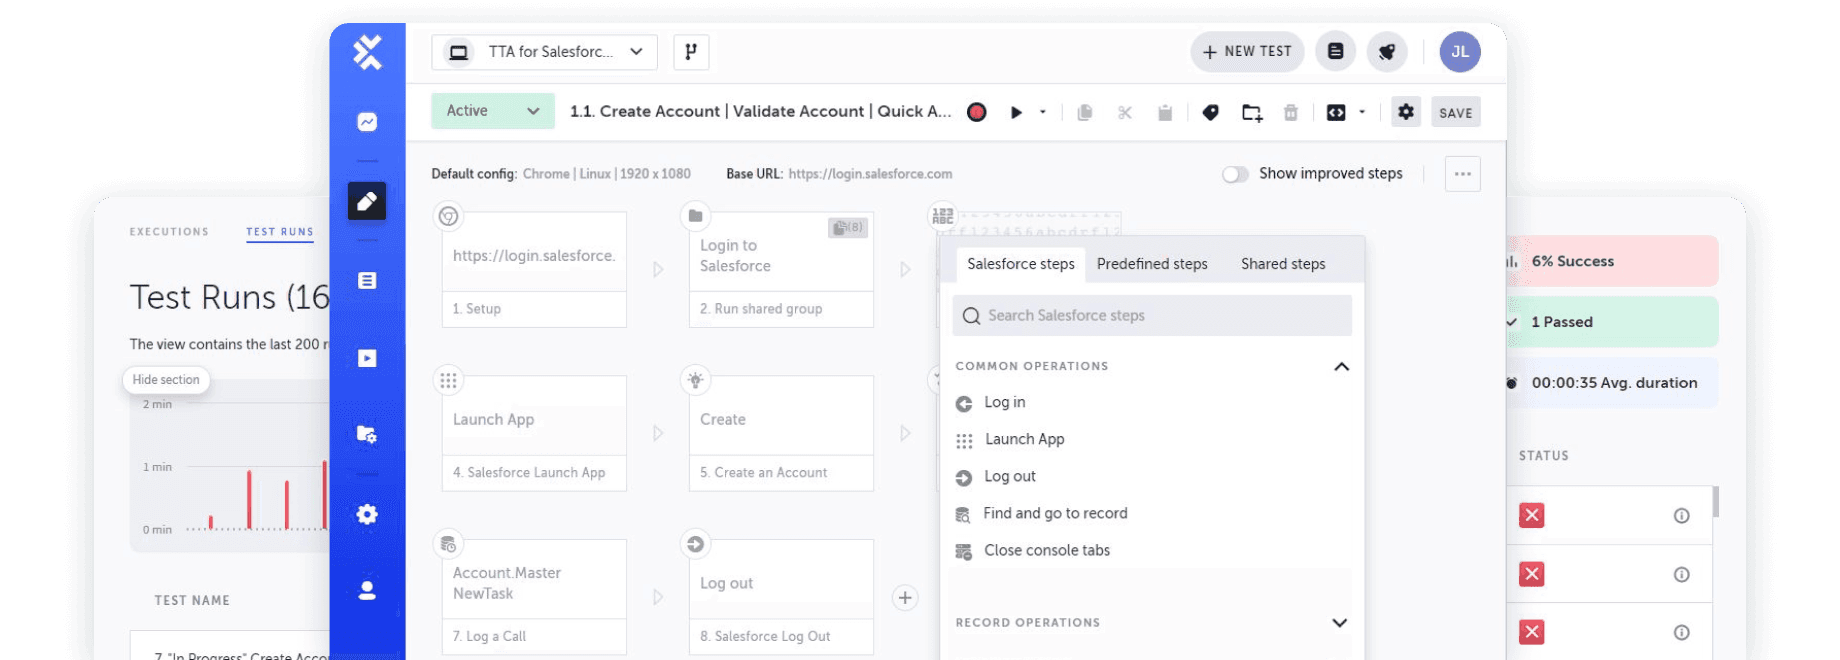
Task: Open the Tricentis logo home icon
Action: (x=367, y=52)
